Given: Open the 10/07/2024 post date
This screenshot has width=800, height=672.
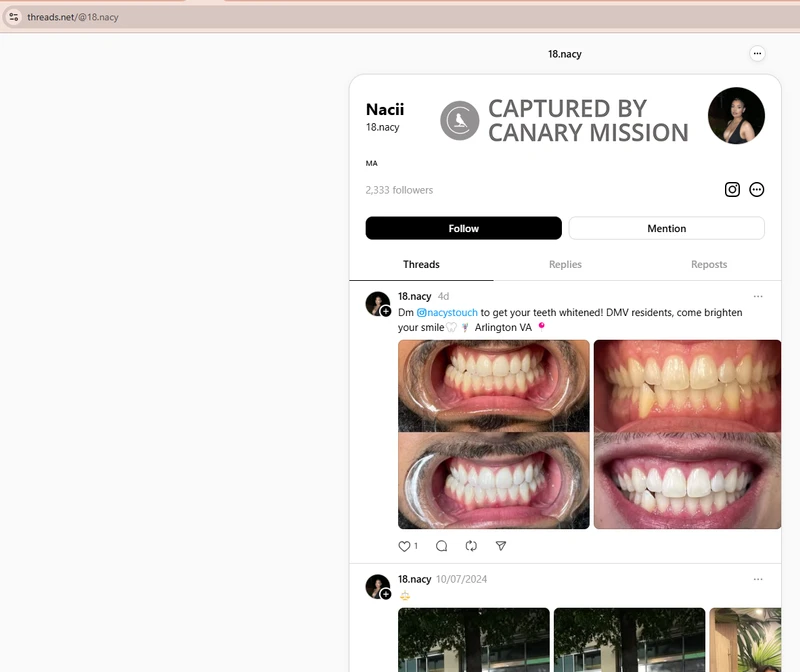Looking at the screenshot, I should (x=461, y=579).
